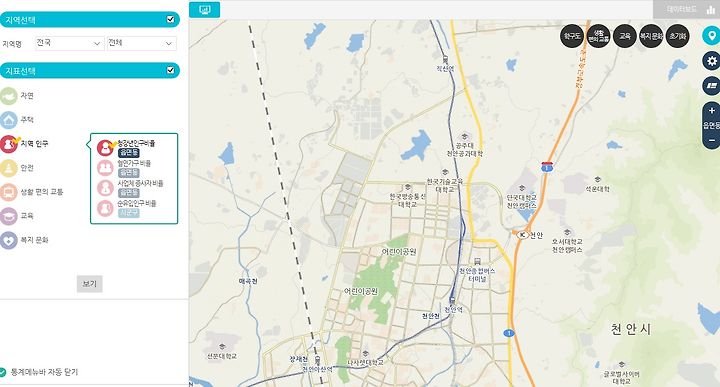Choose the 혈연가구 비율 indicator icon
The image size is (720, 387).
[x=105, y=168]
